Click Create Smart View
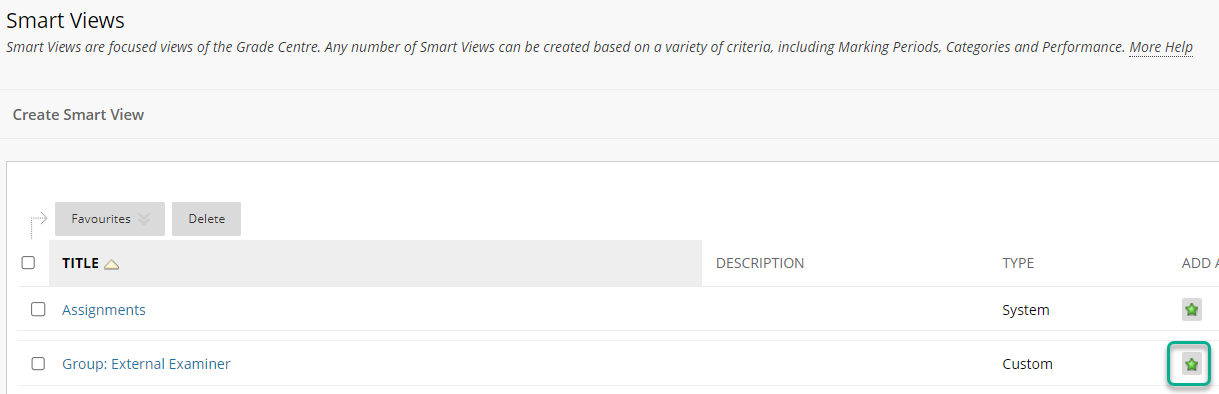 click(x=78, y=115)
